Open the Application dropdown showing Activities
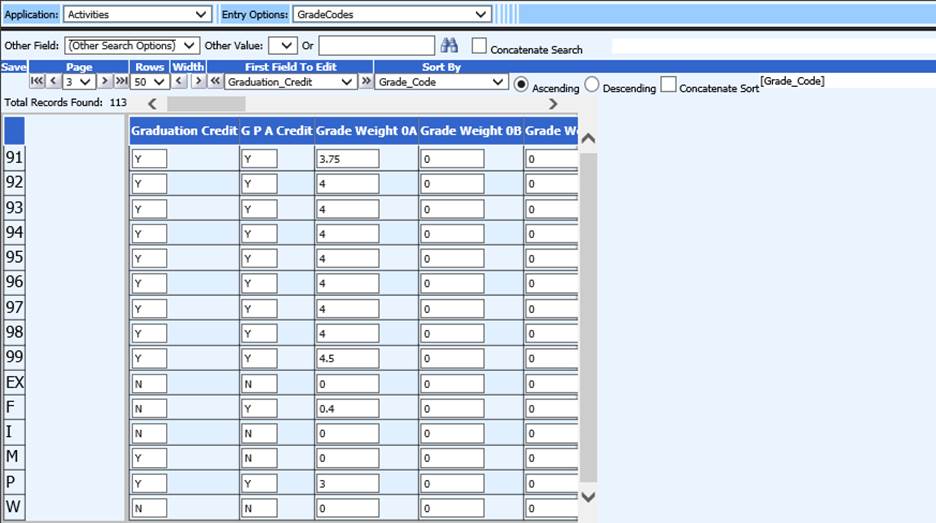Screen dimensions: 936x523 [x=137, y=14]
